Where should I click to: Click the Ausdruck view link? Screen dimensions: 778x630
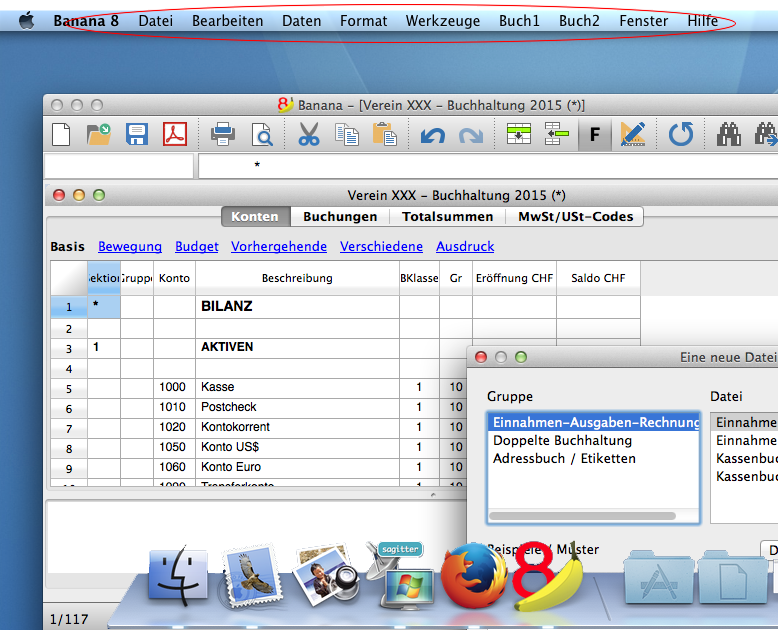coord(465,247)
